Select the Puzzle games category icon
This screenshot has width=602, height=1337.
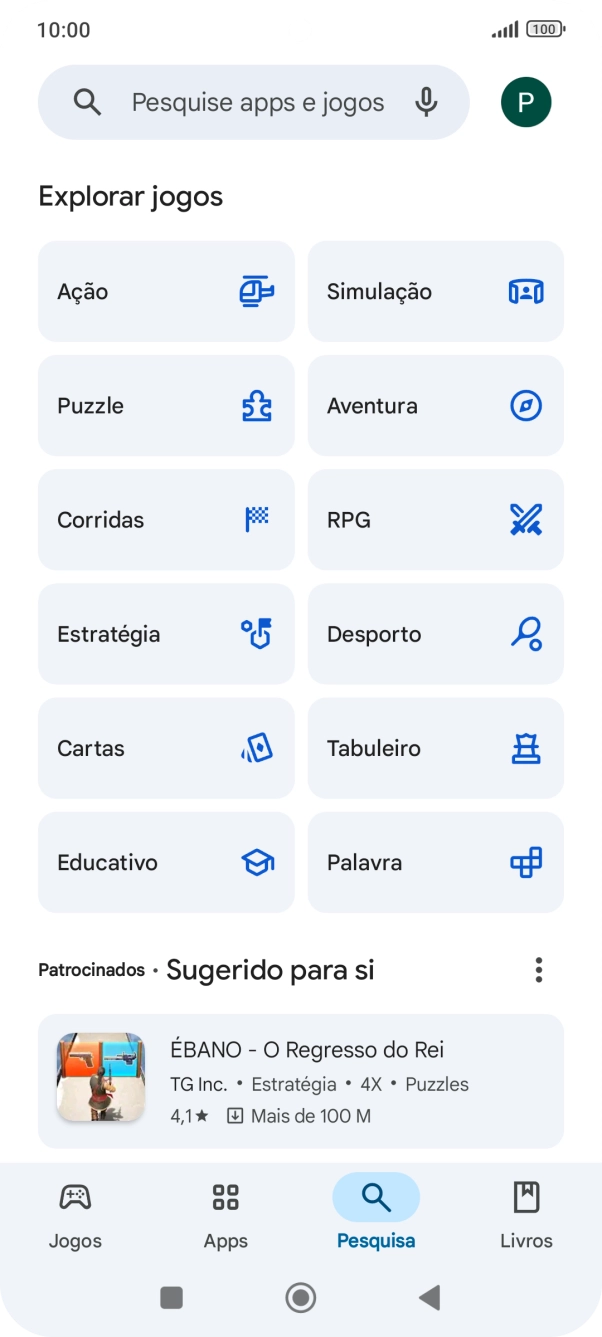pos(257,405)
